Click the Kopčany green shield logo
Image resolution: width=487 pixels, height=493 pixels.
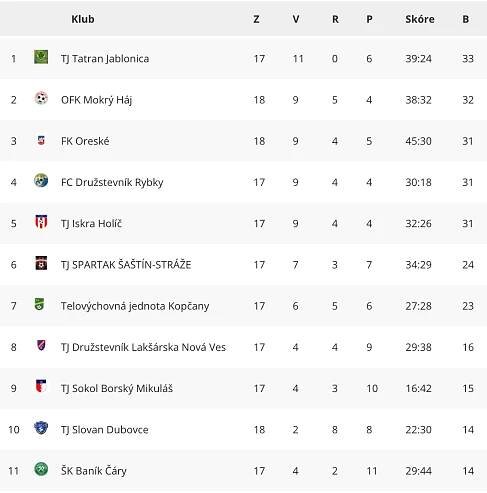pyautogui.click(x=39, y=304)
